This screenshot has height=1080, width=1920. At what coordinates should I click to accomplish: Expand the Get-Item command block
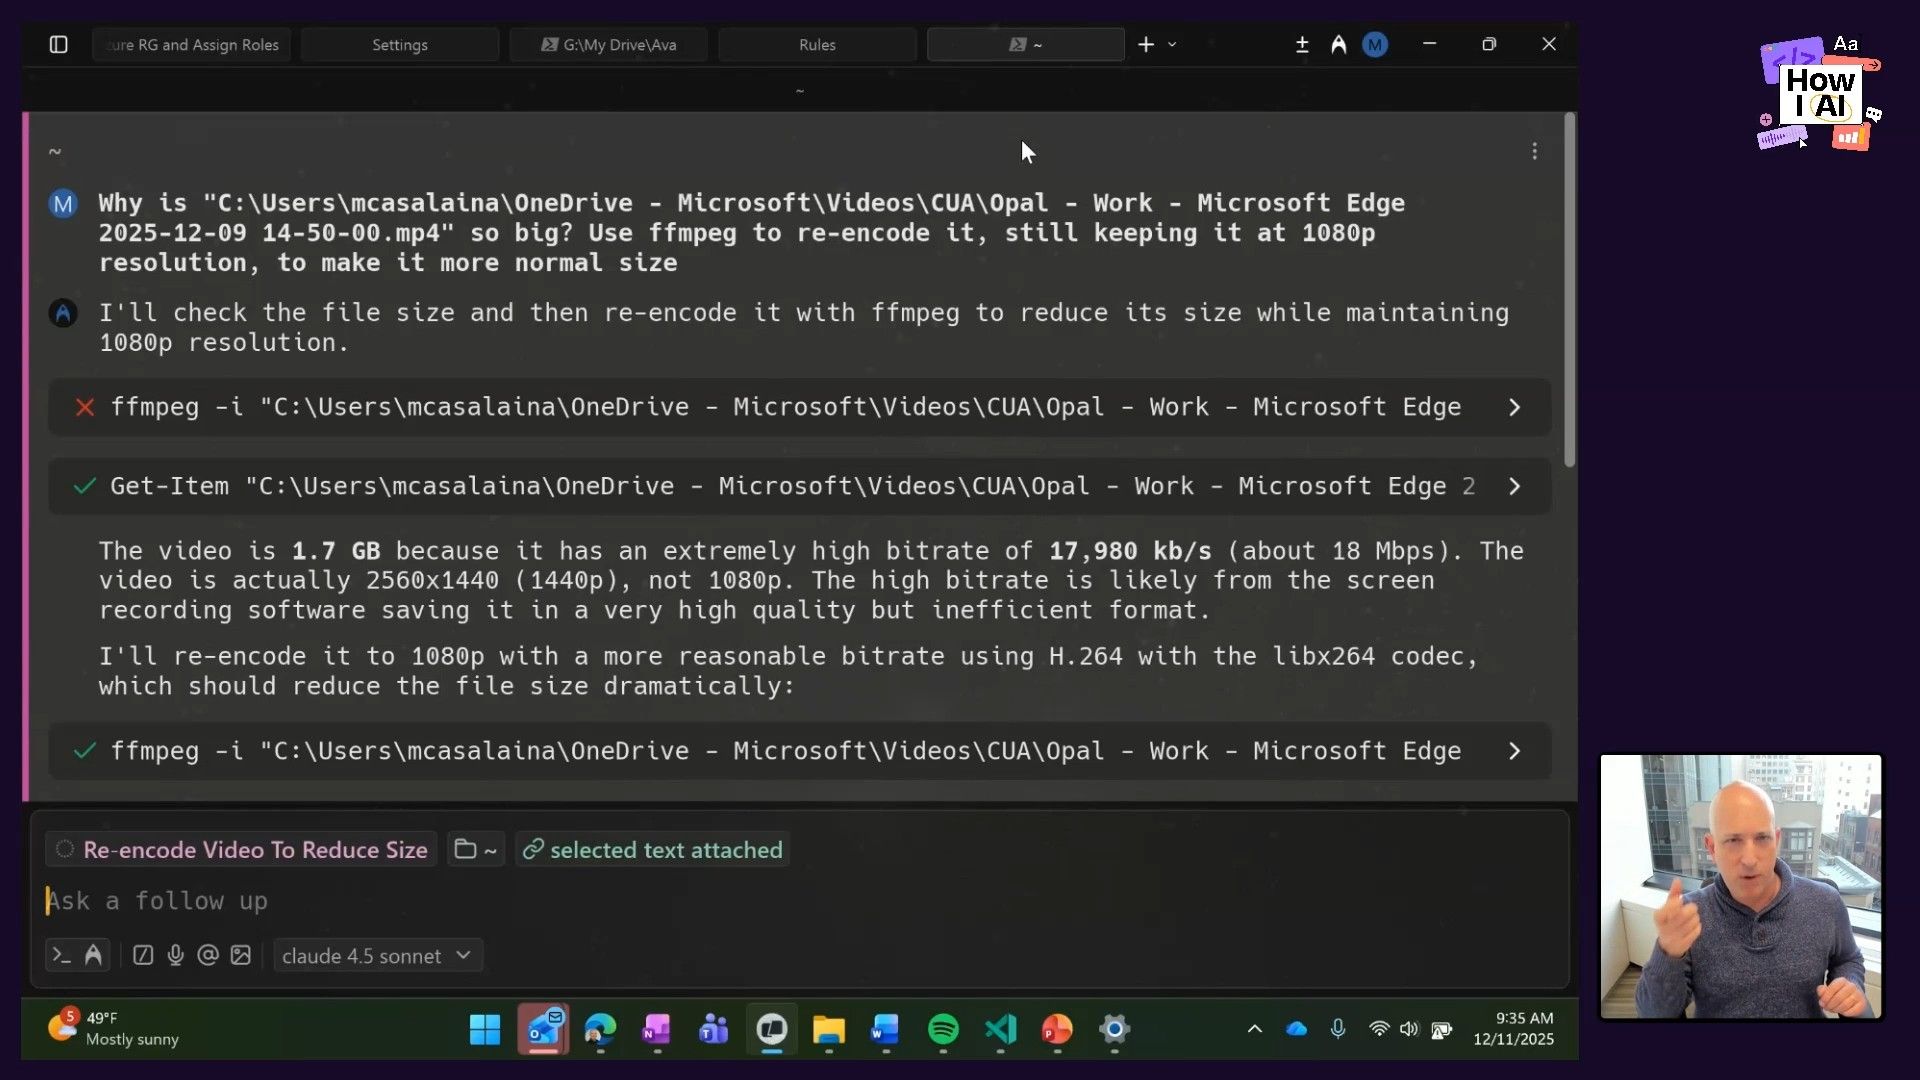pos(1514,486)
